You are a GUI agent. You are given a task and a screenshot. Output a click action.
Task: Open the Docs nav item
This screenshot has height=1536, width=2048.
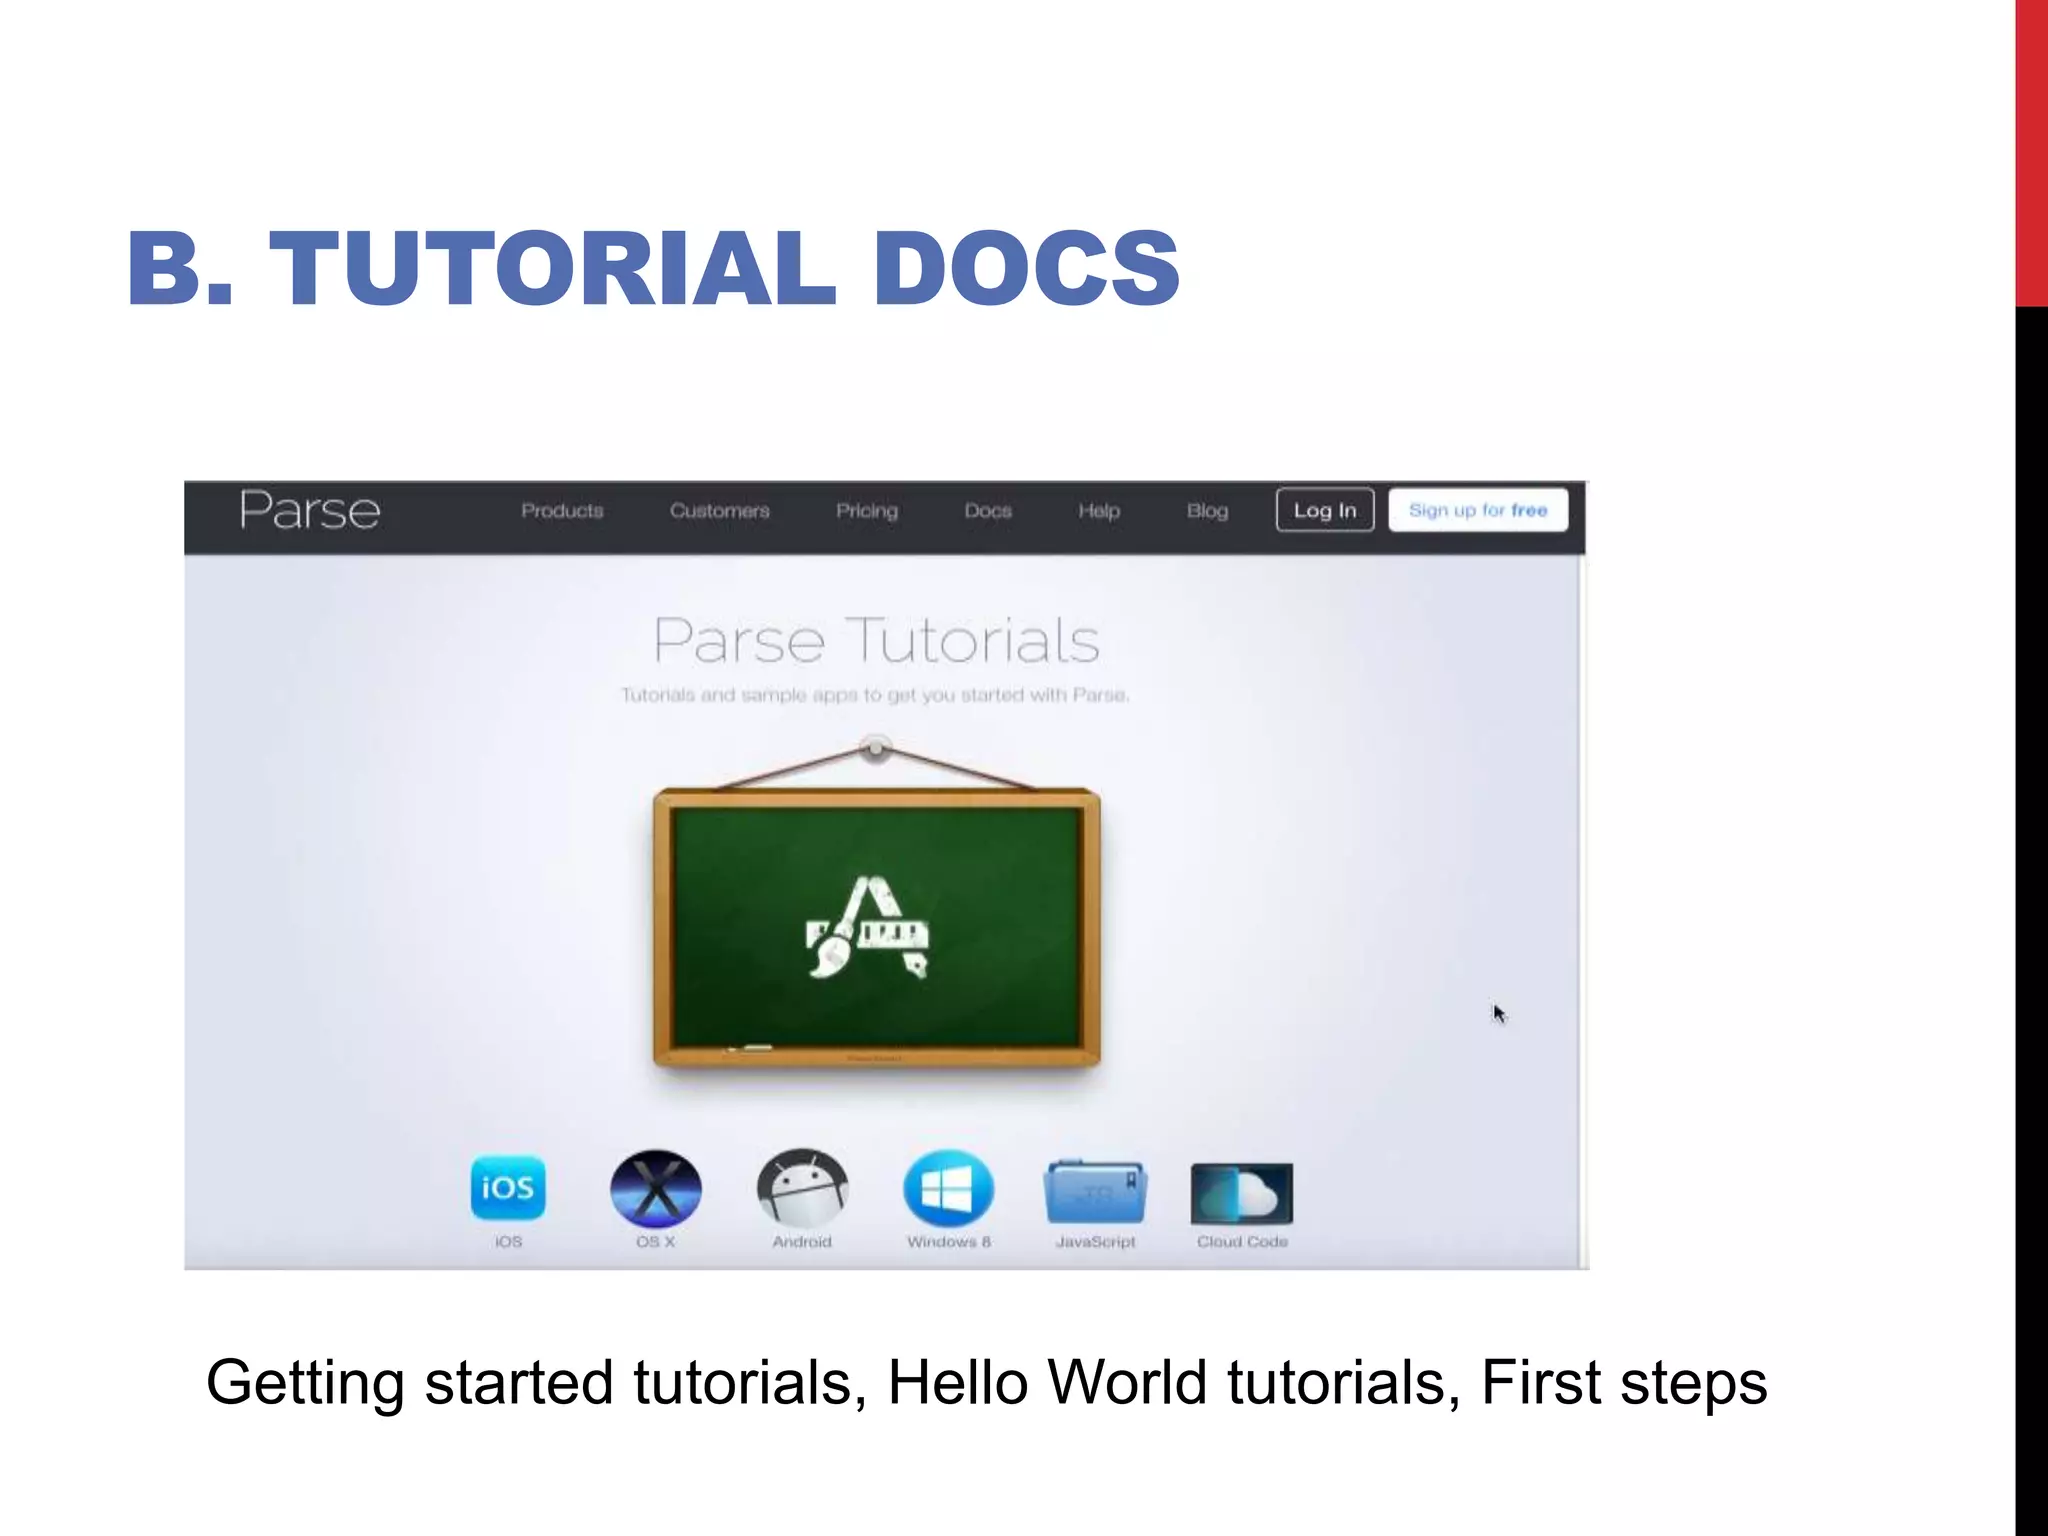coord(988,511)
